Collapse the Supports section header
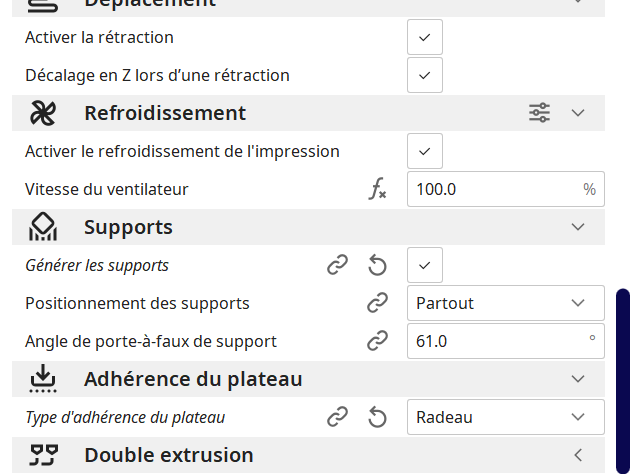Screen dimensions: 639x474 point(577,227)
